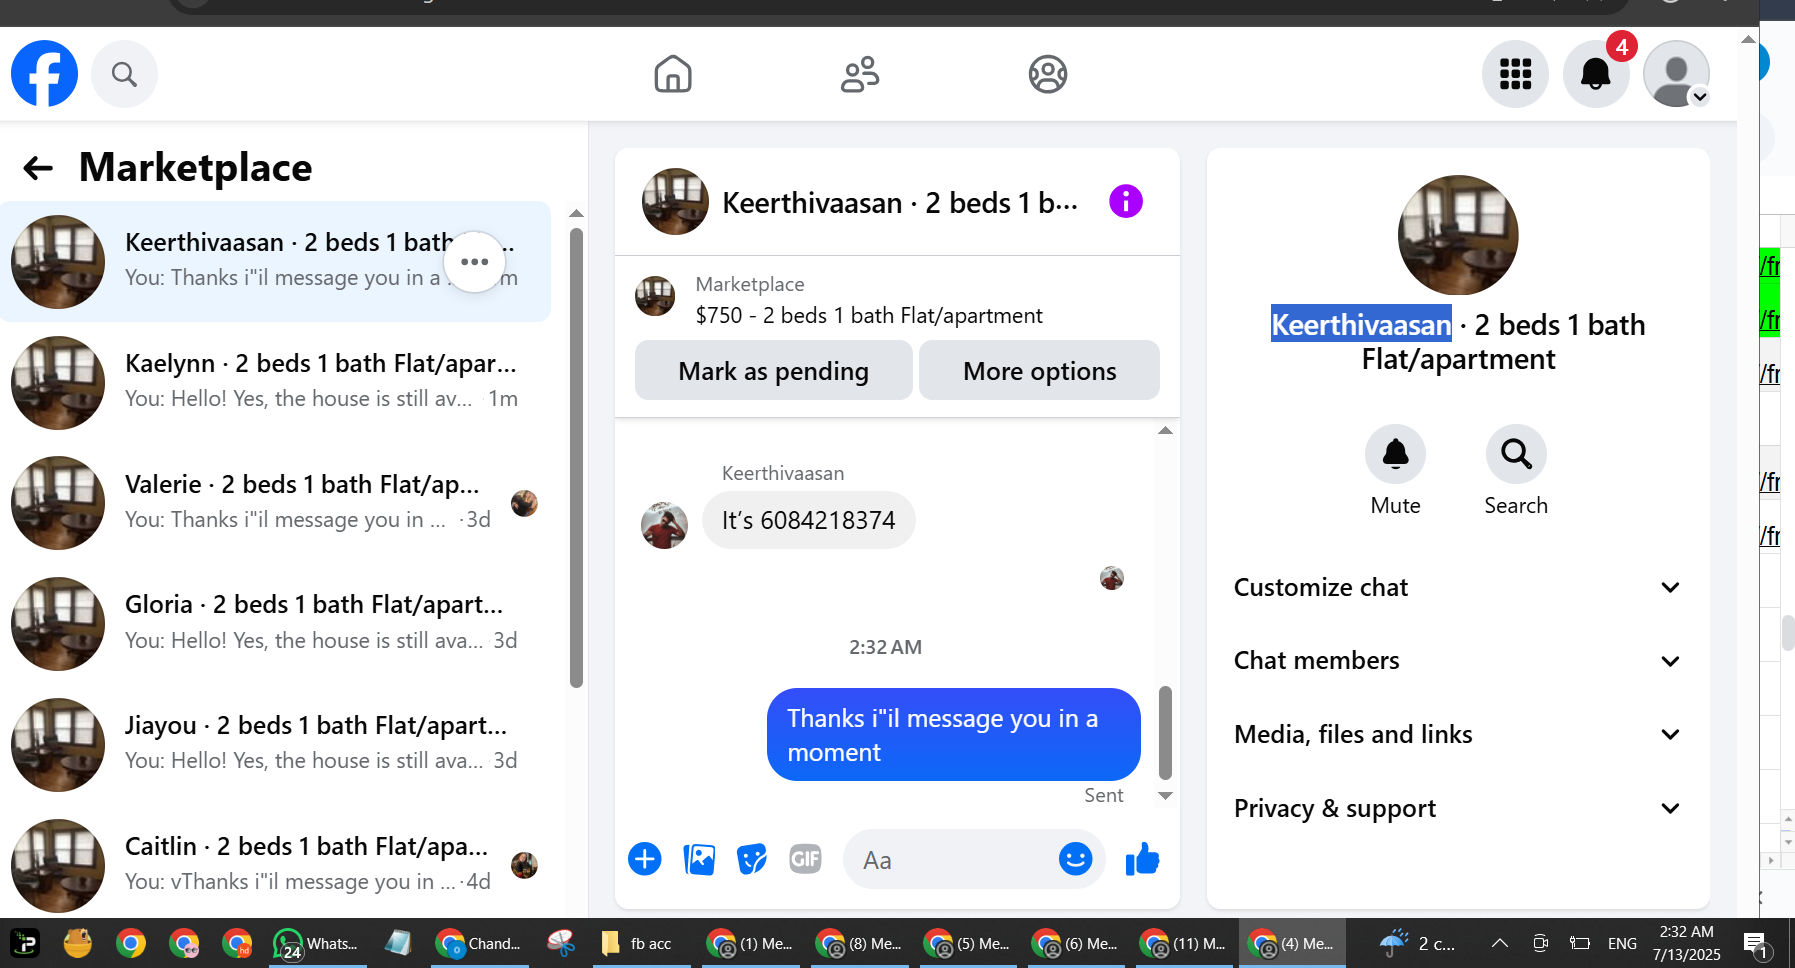Screen dimensions: 1795x968
Task: Click the sent bubble Thanks i"il message you
Action: [x=954, y=735]
